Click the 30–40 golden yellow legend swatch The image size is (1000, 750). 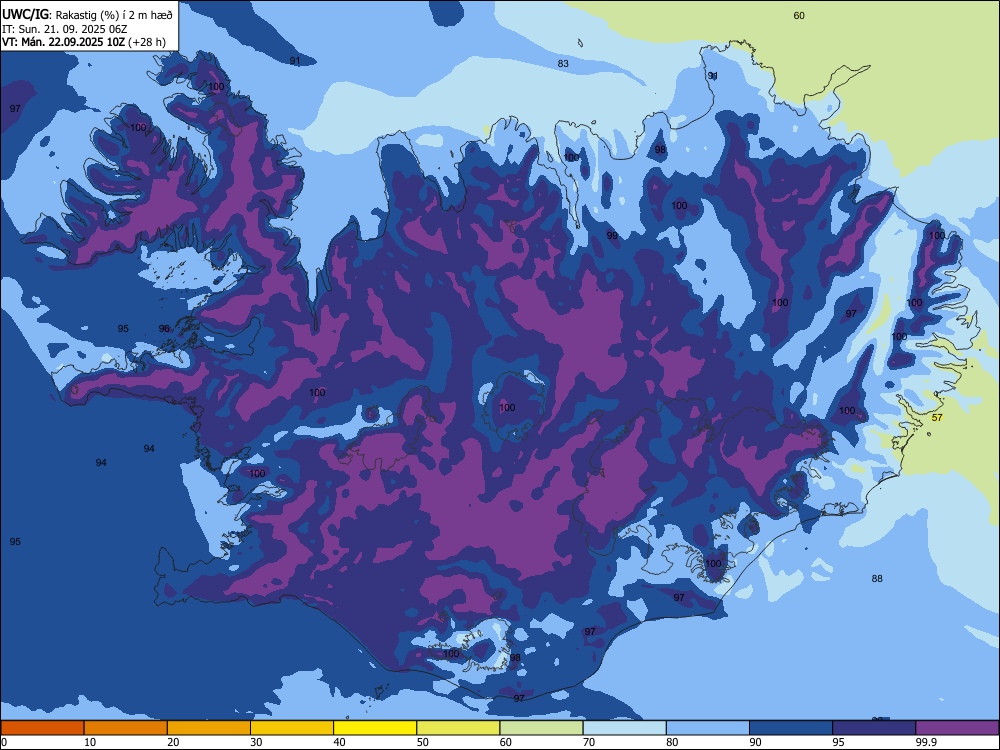click(292, 728)
